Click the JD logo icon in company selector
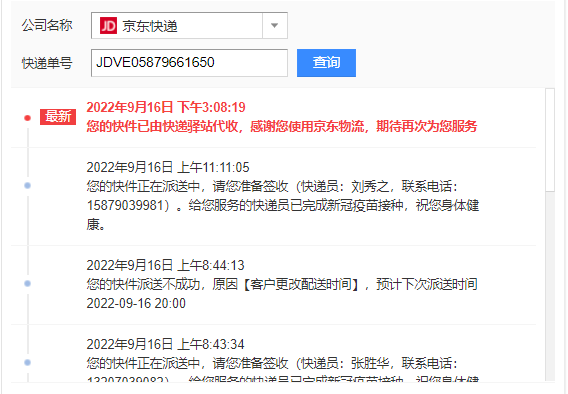568x394 pixels. coord(108,26)
